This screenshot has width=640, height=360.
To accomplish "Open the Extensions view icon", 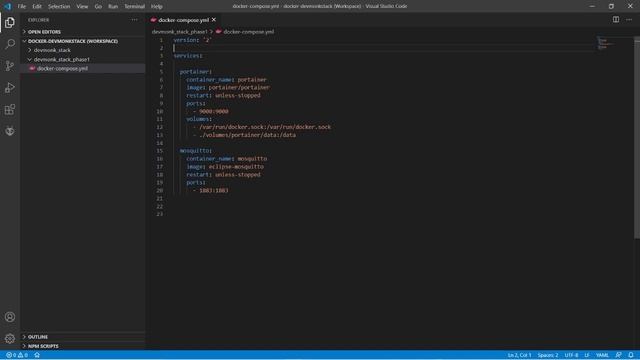I will click(x=10, y=109).
